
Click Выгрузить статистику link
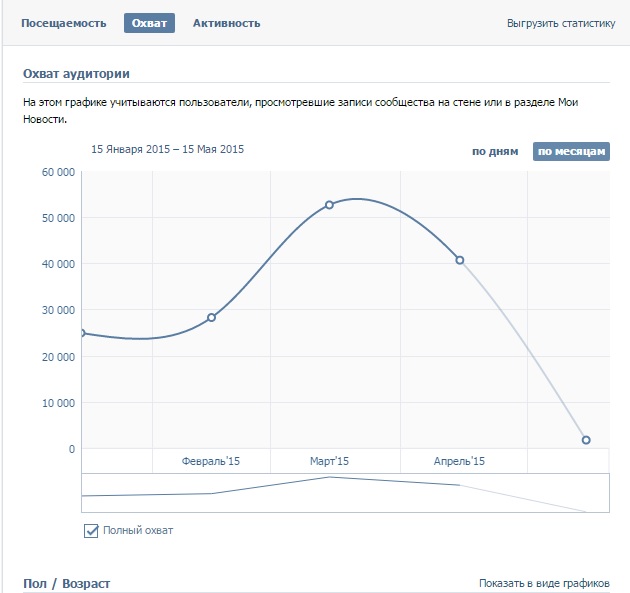point(560,23)
